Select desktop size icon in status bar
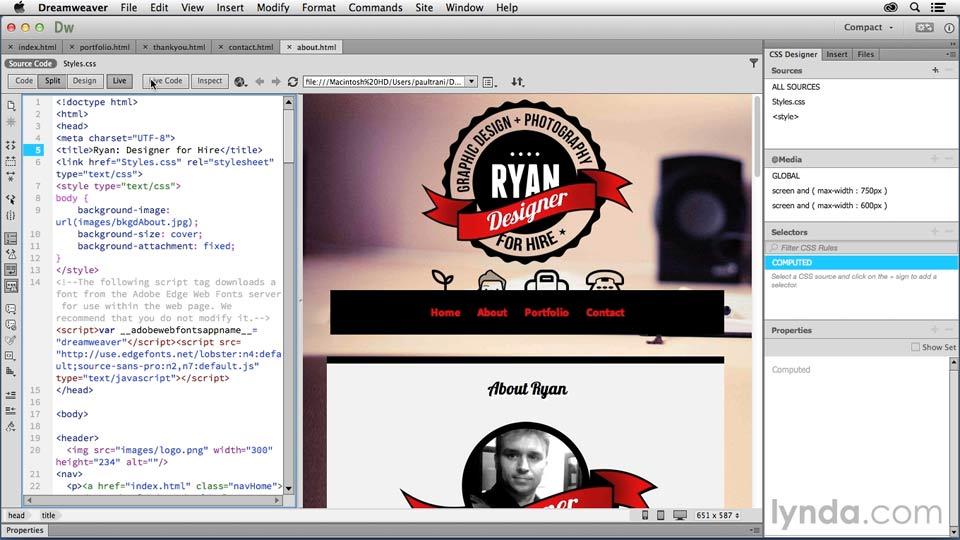 click(680, 516)
